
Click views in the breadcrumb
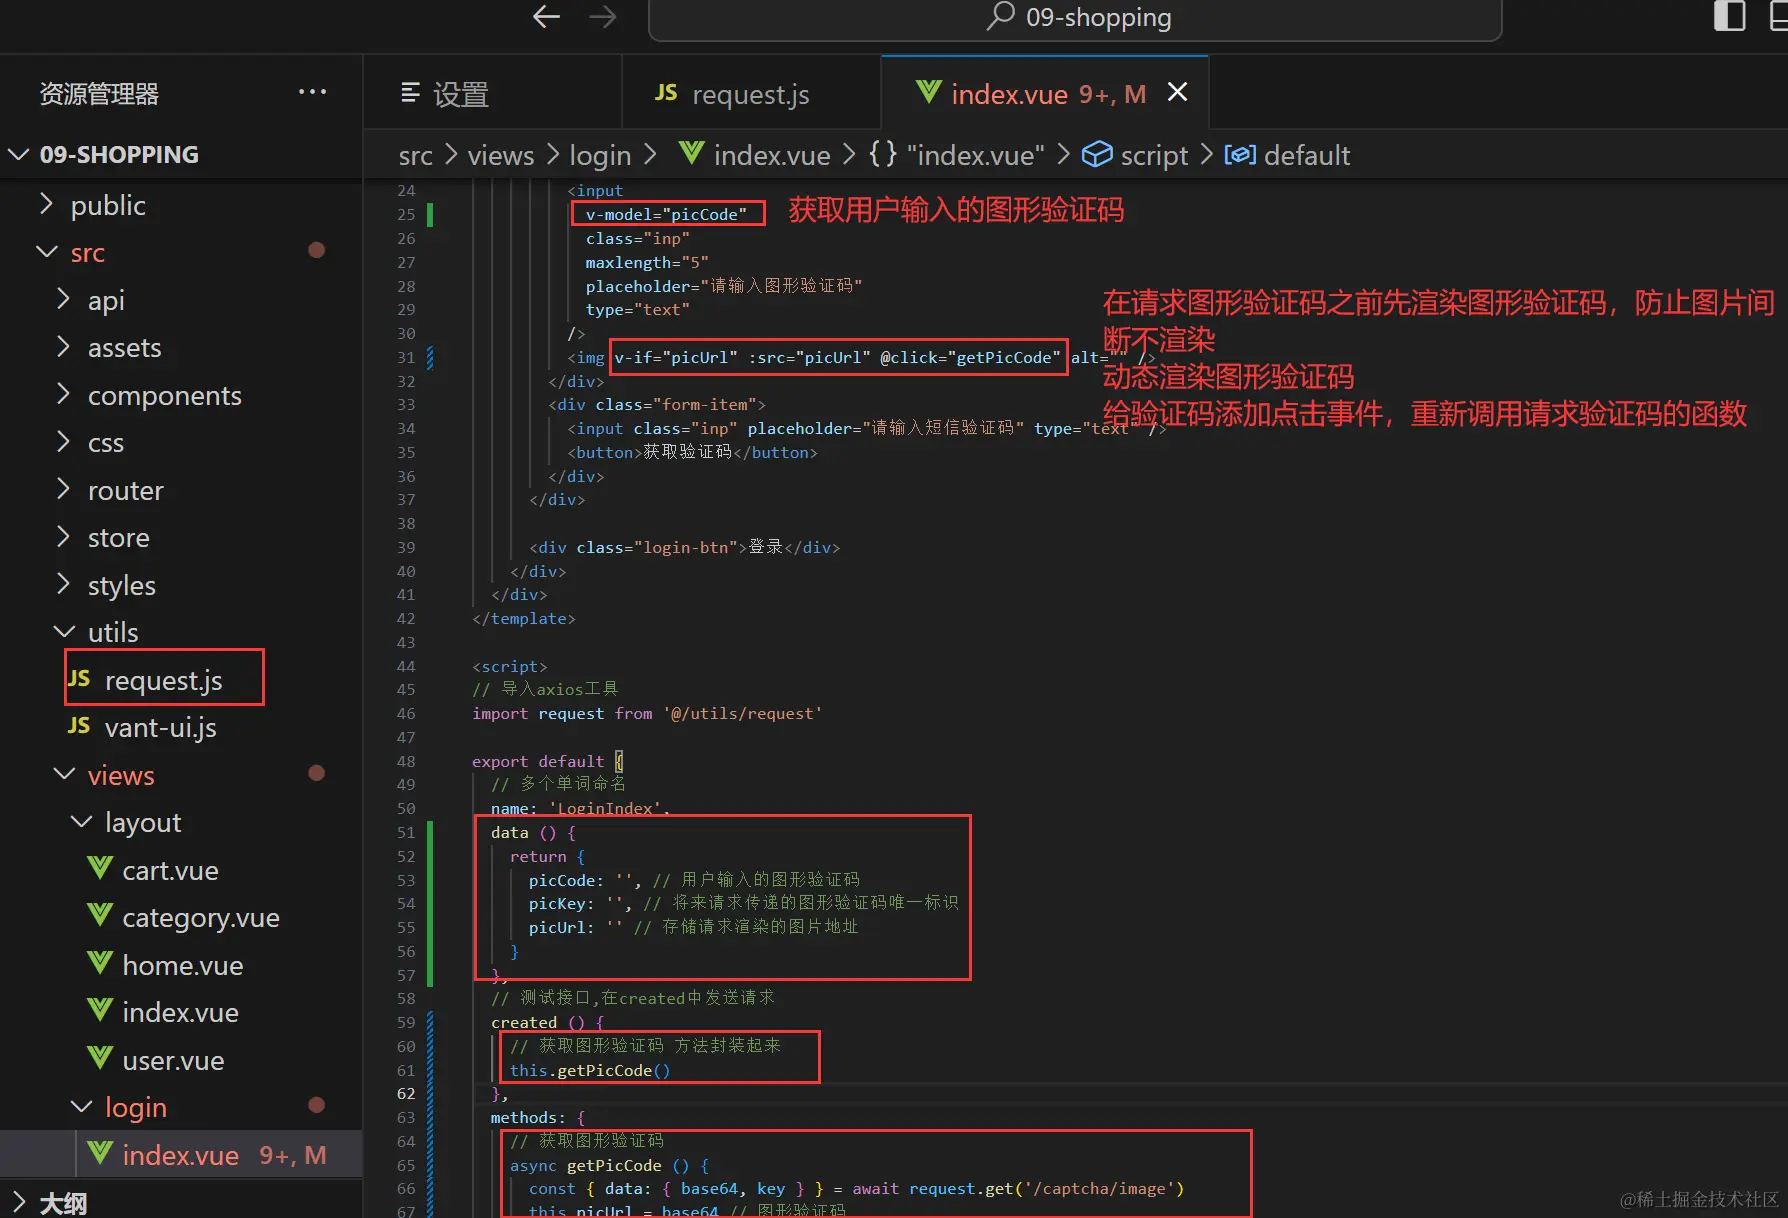(501, 155)
